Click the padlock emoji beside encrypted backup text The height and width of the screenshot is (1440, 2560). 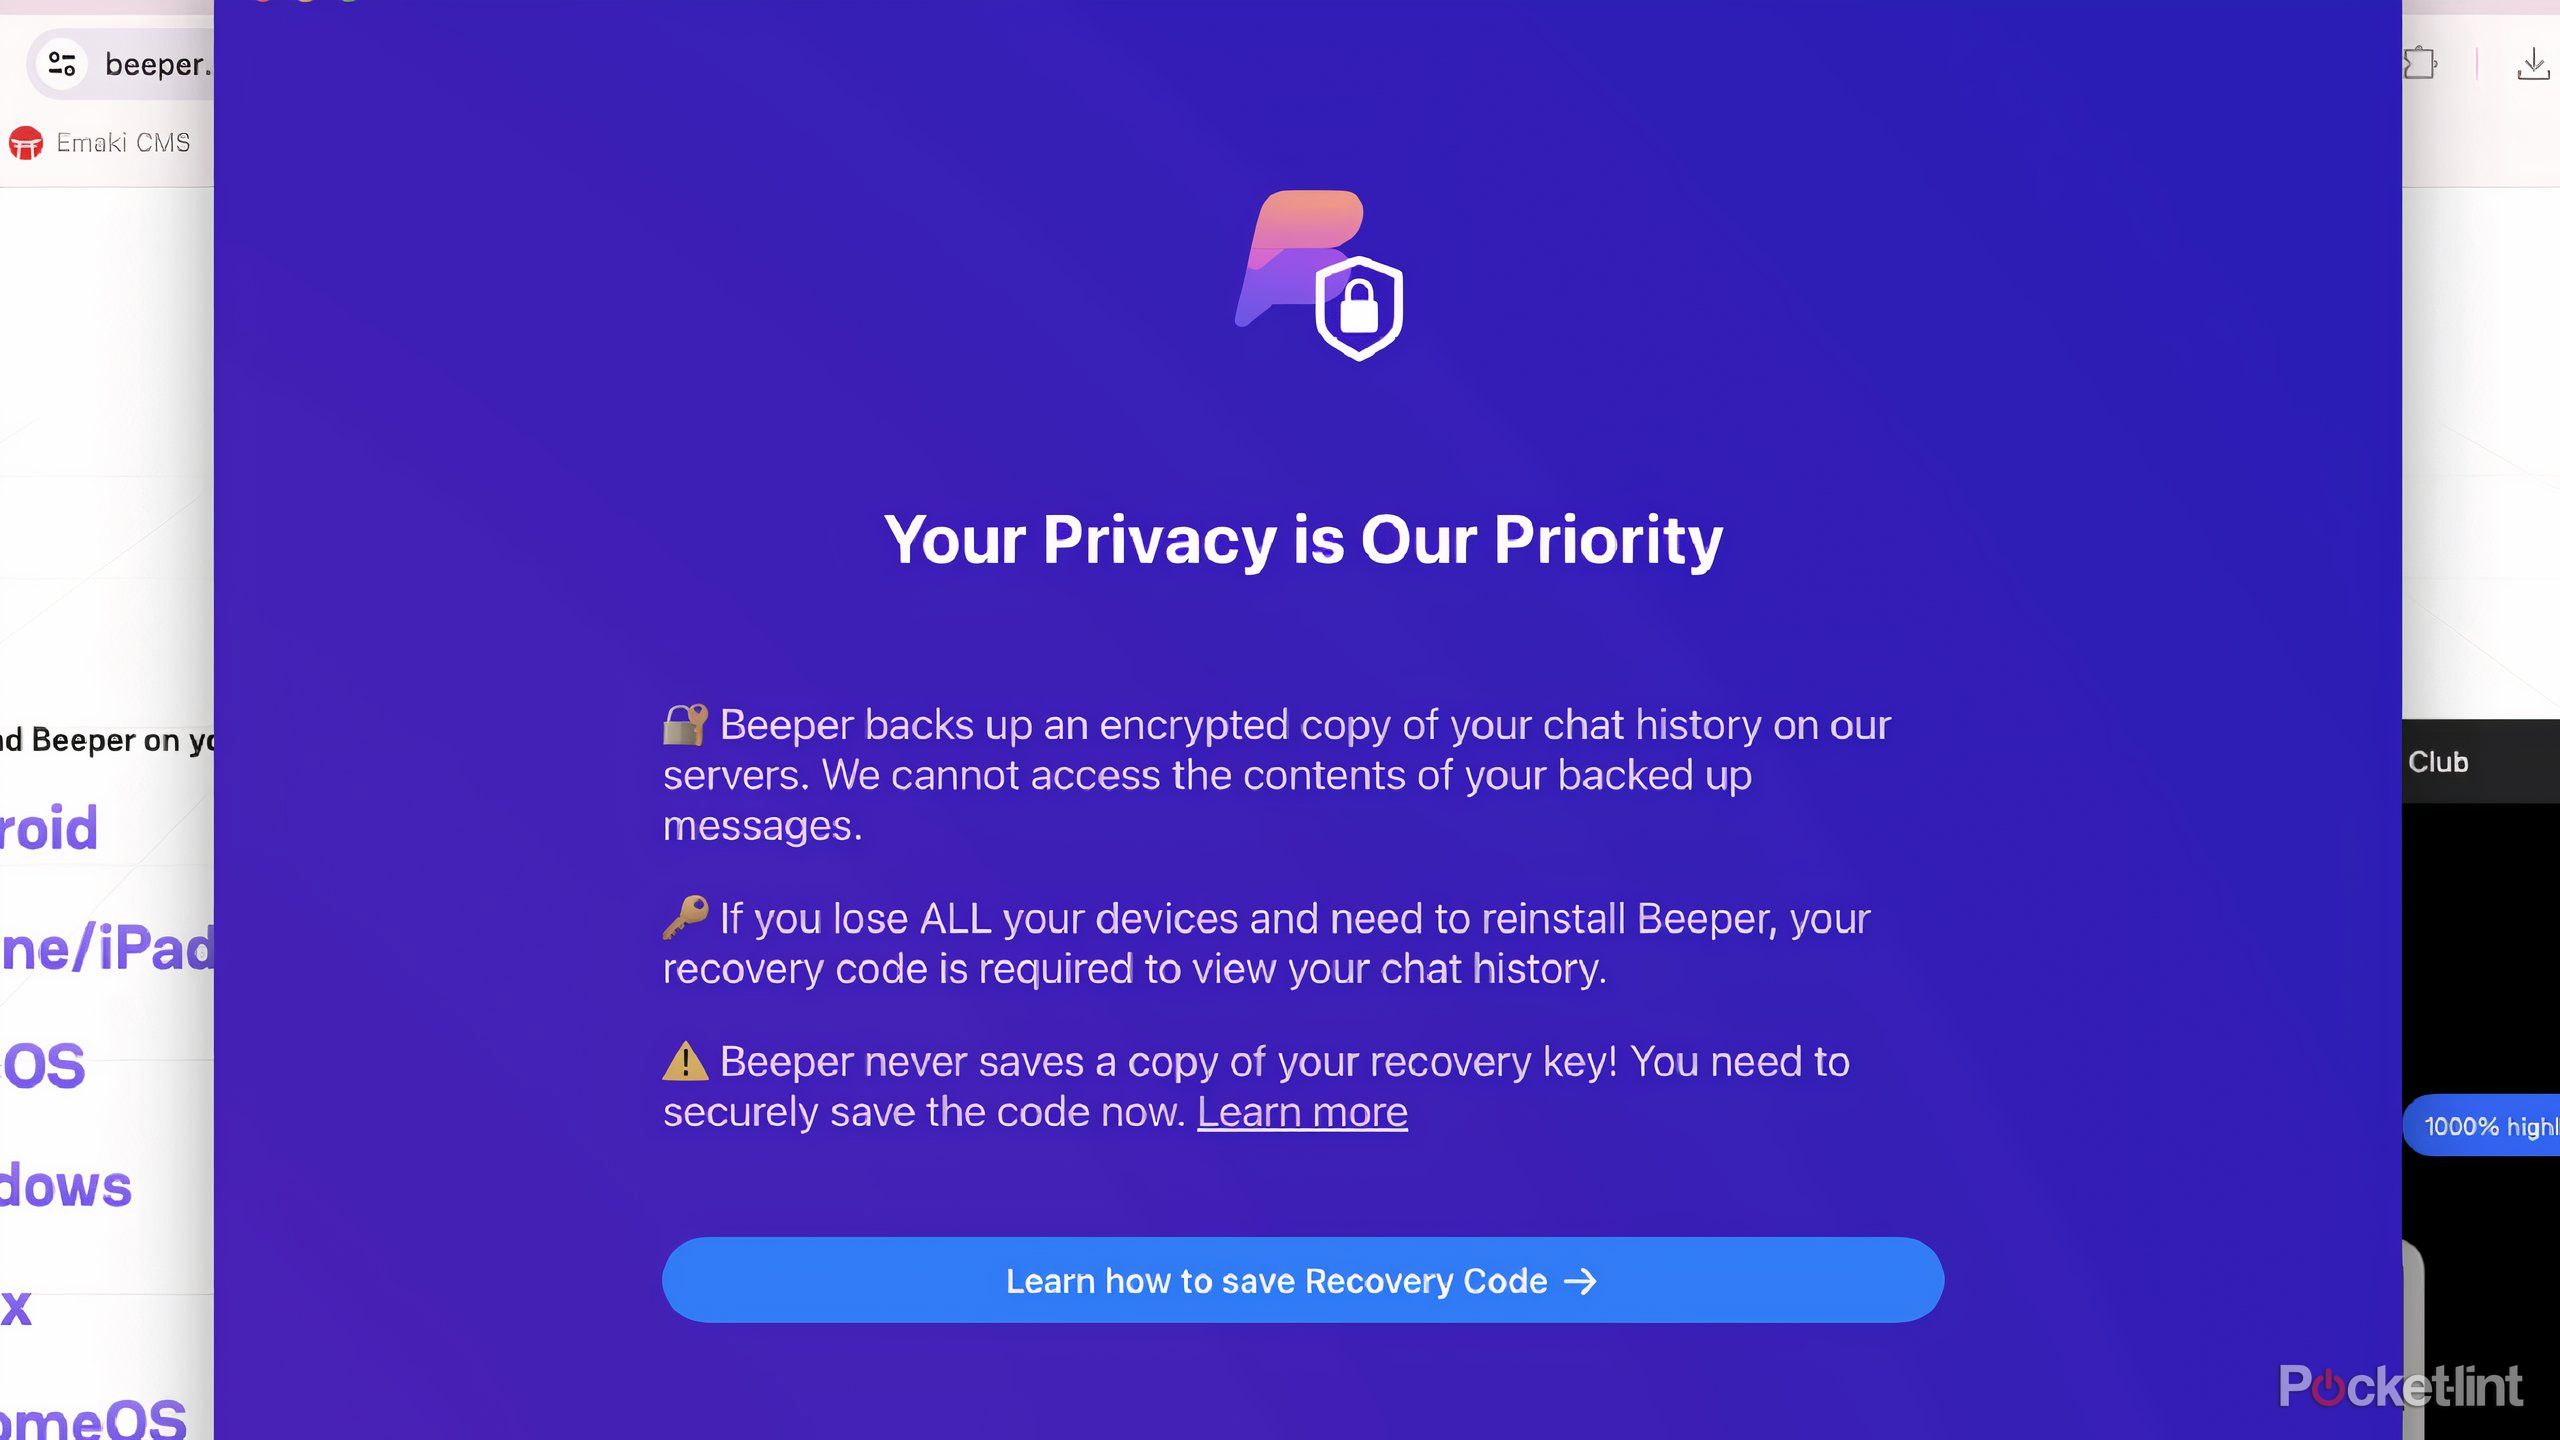point(685,725)
